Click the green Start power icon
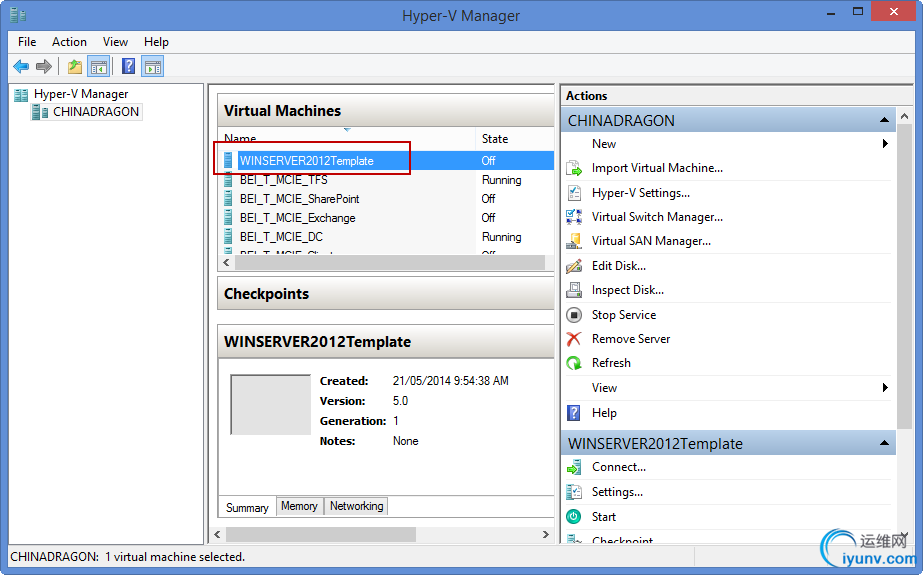This screenshot has width=923, height=575. point(574,517)
